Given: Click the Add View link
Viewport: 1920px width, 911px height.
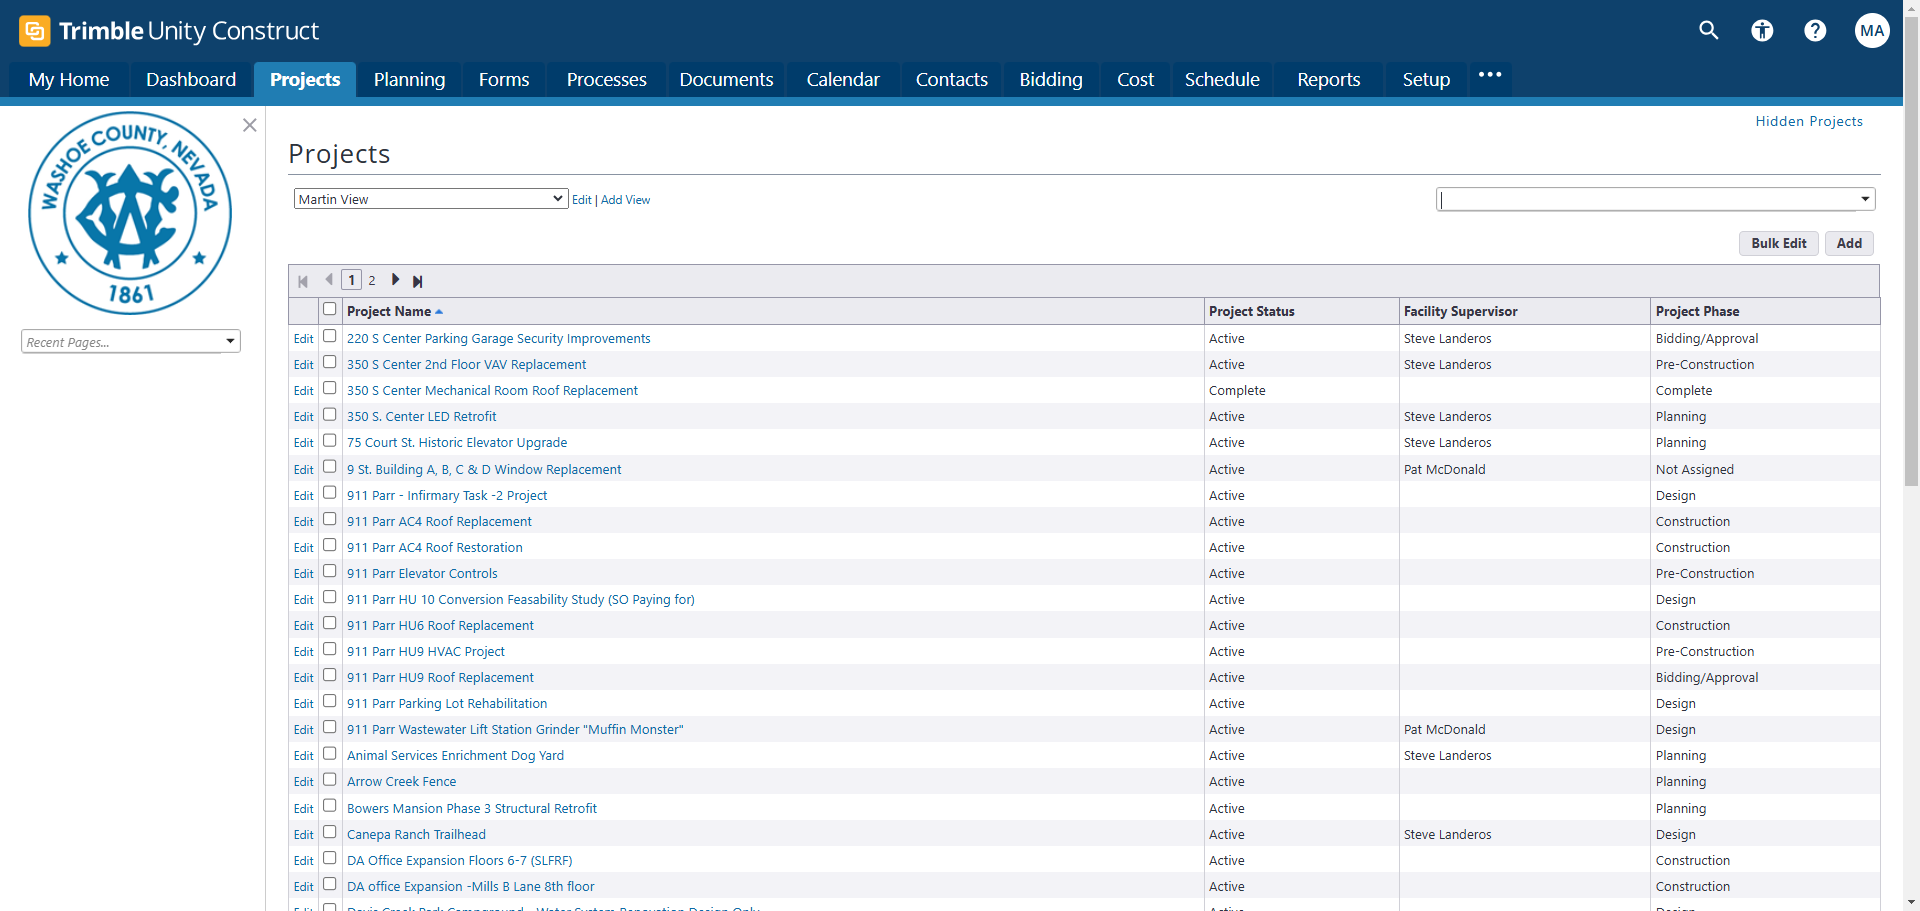Looking at the screenshot, I should [625, 200].
